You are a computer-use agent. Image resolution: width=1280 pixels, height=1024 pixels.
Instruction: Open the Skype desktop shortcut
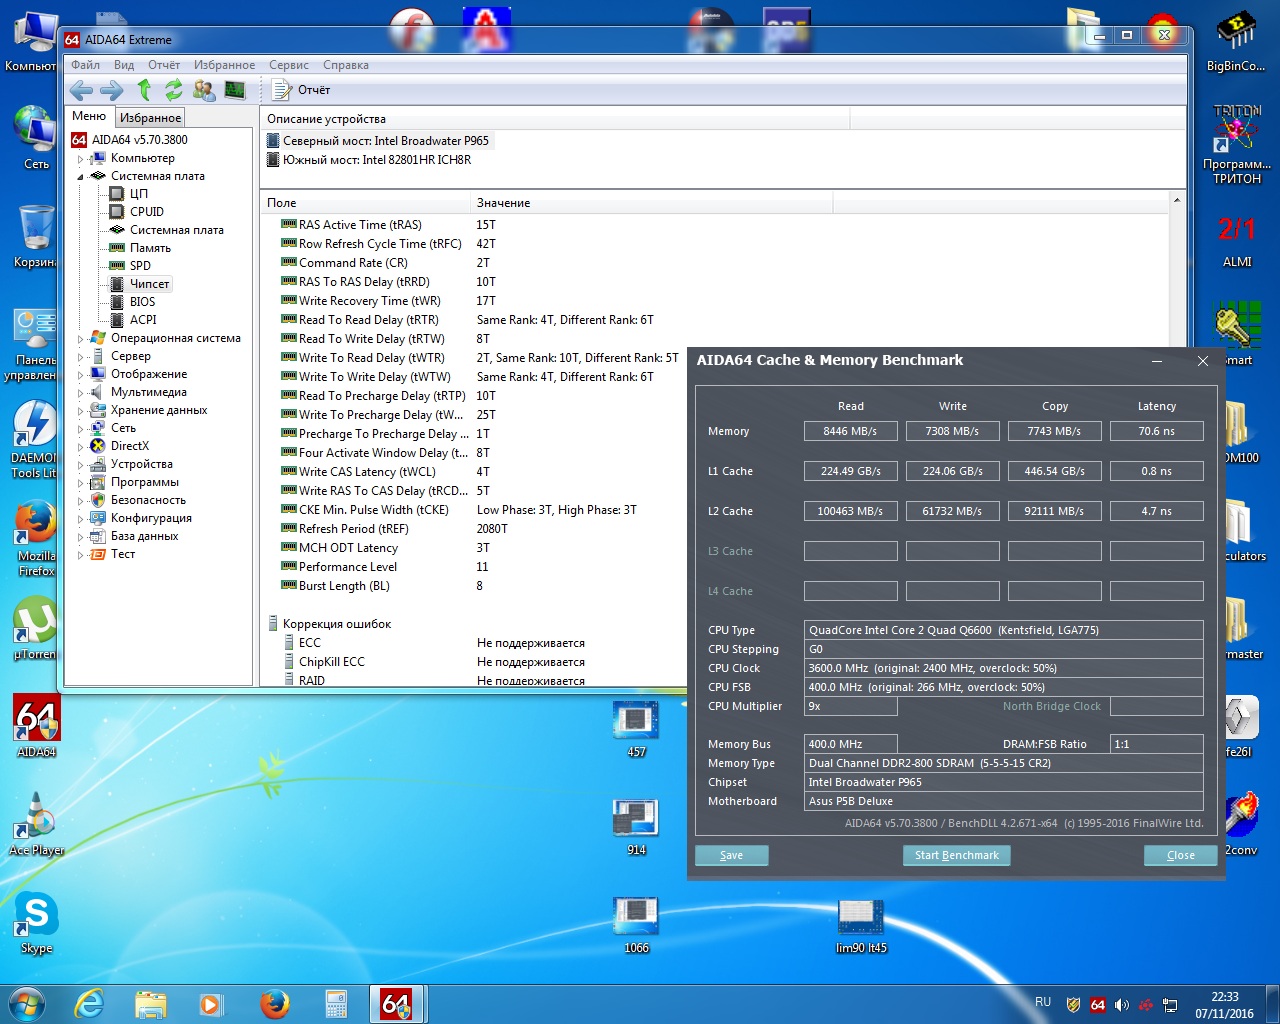point(37,922)
